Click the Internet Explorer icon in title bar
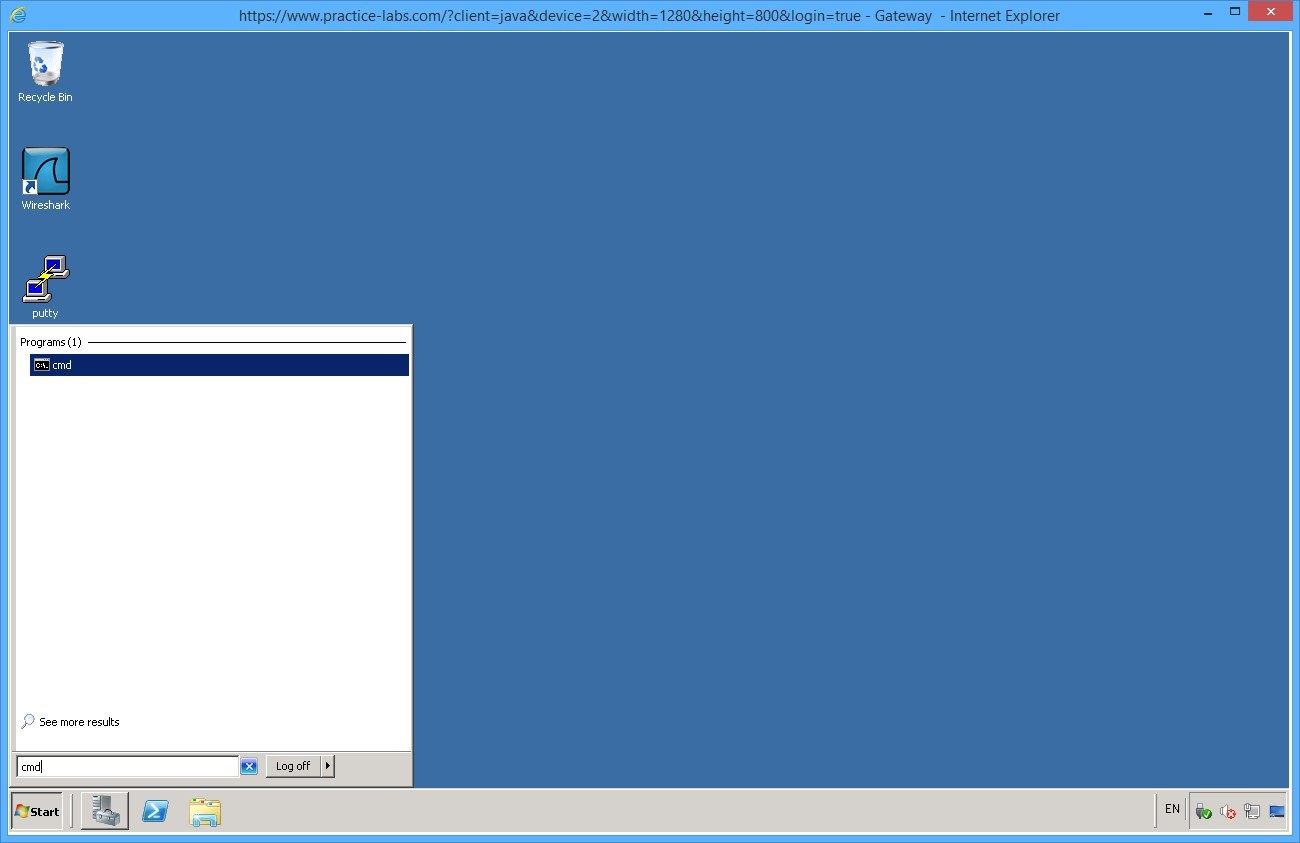1300x843 pixels. click(x=16, y=15)
